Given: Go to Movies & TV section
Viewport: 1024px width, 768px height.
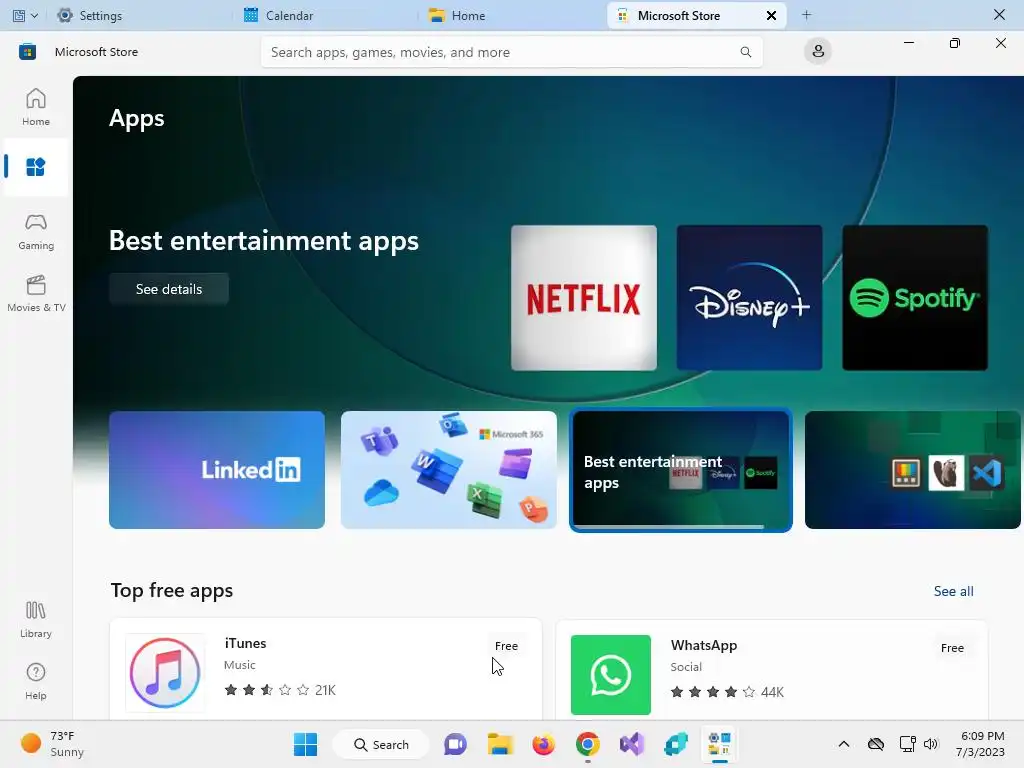Looking at the screenshot, I should pyautogui.click(x=36, y=294).
